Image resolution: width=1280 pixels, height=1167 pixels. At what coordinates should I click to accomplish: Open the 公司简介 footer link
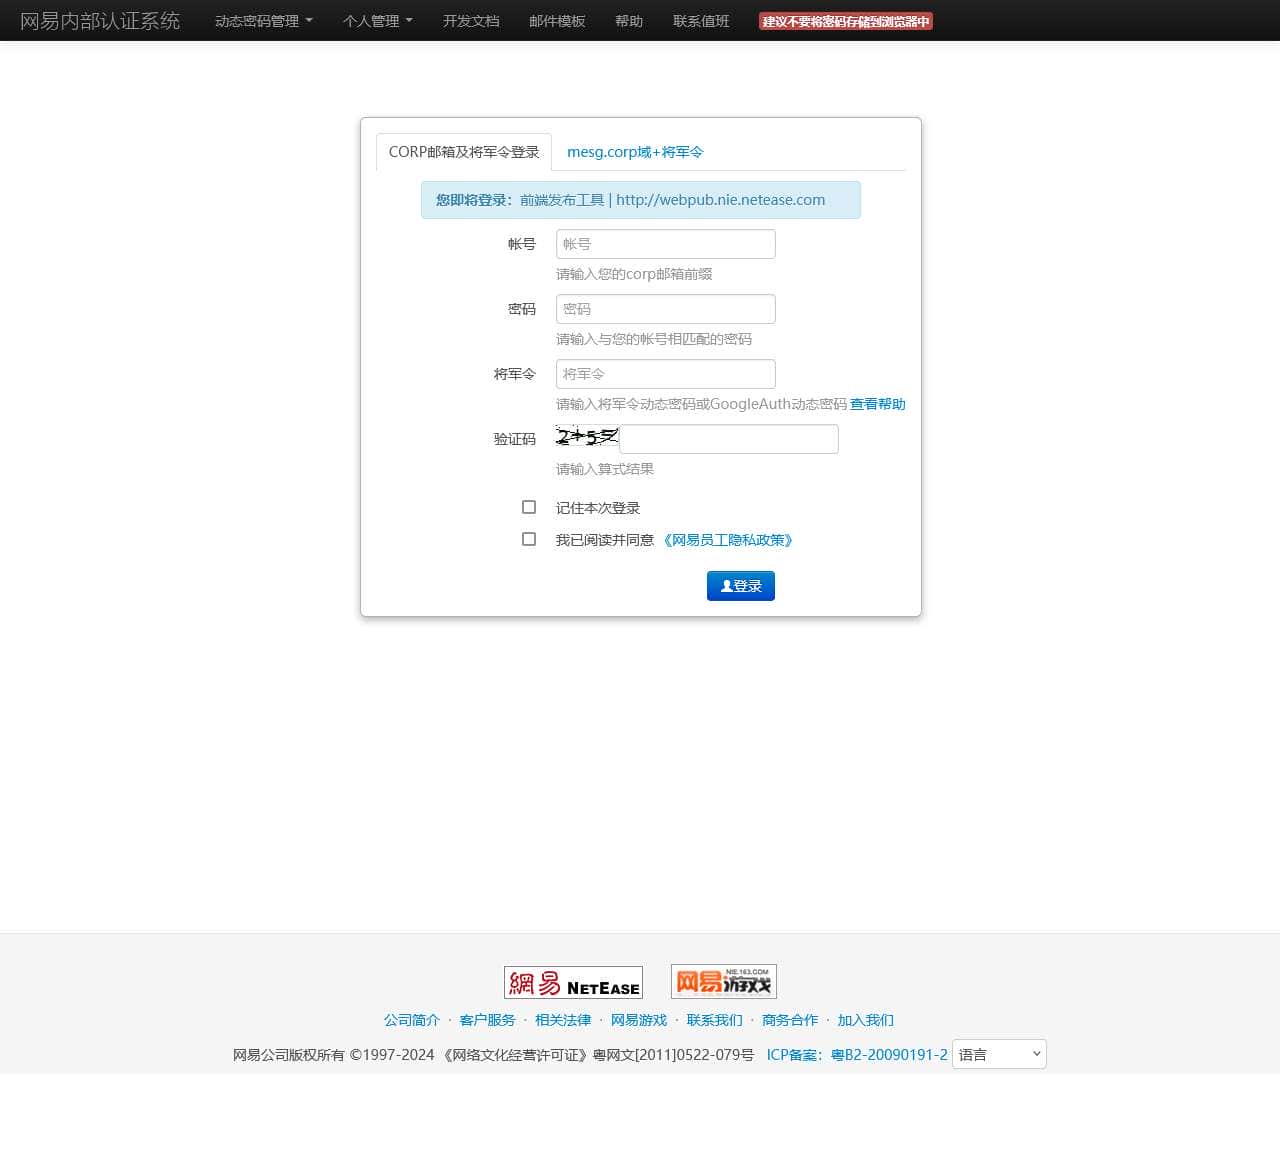click(x=412, y=1020)
